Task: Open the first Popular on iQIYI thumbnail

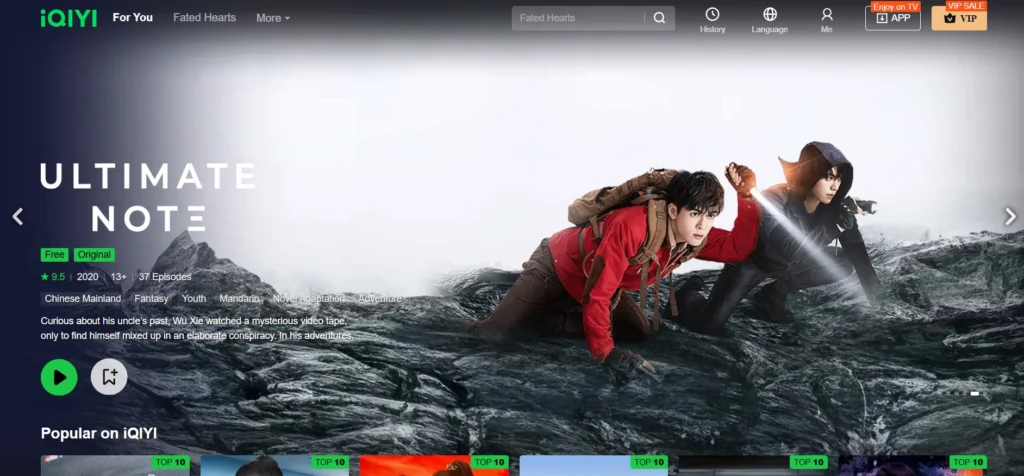Action: click(115, 466)
